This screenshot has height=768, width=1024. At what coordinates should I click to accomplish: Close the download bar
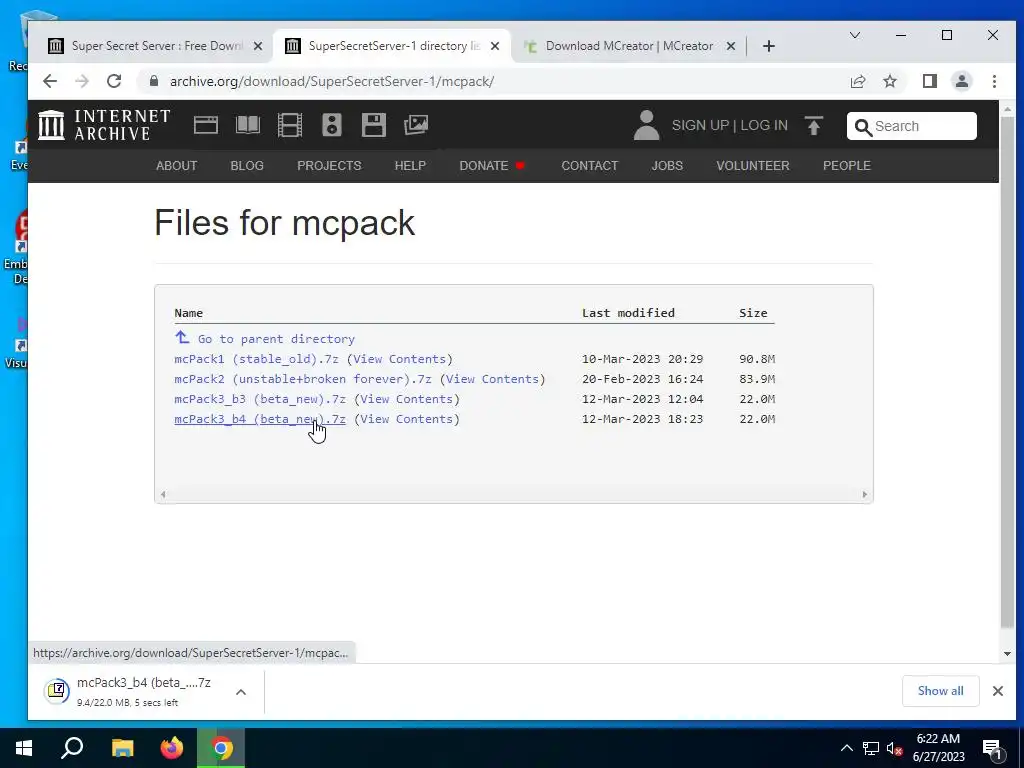(x=997, y=691)
